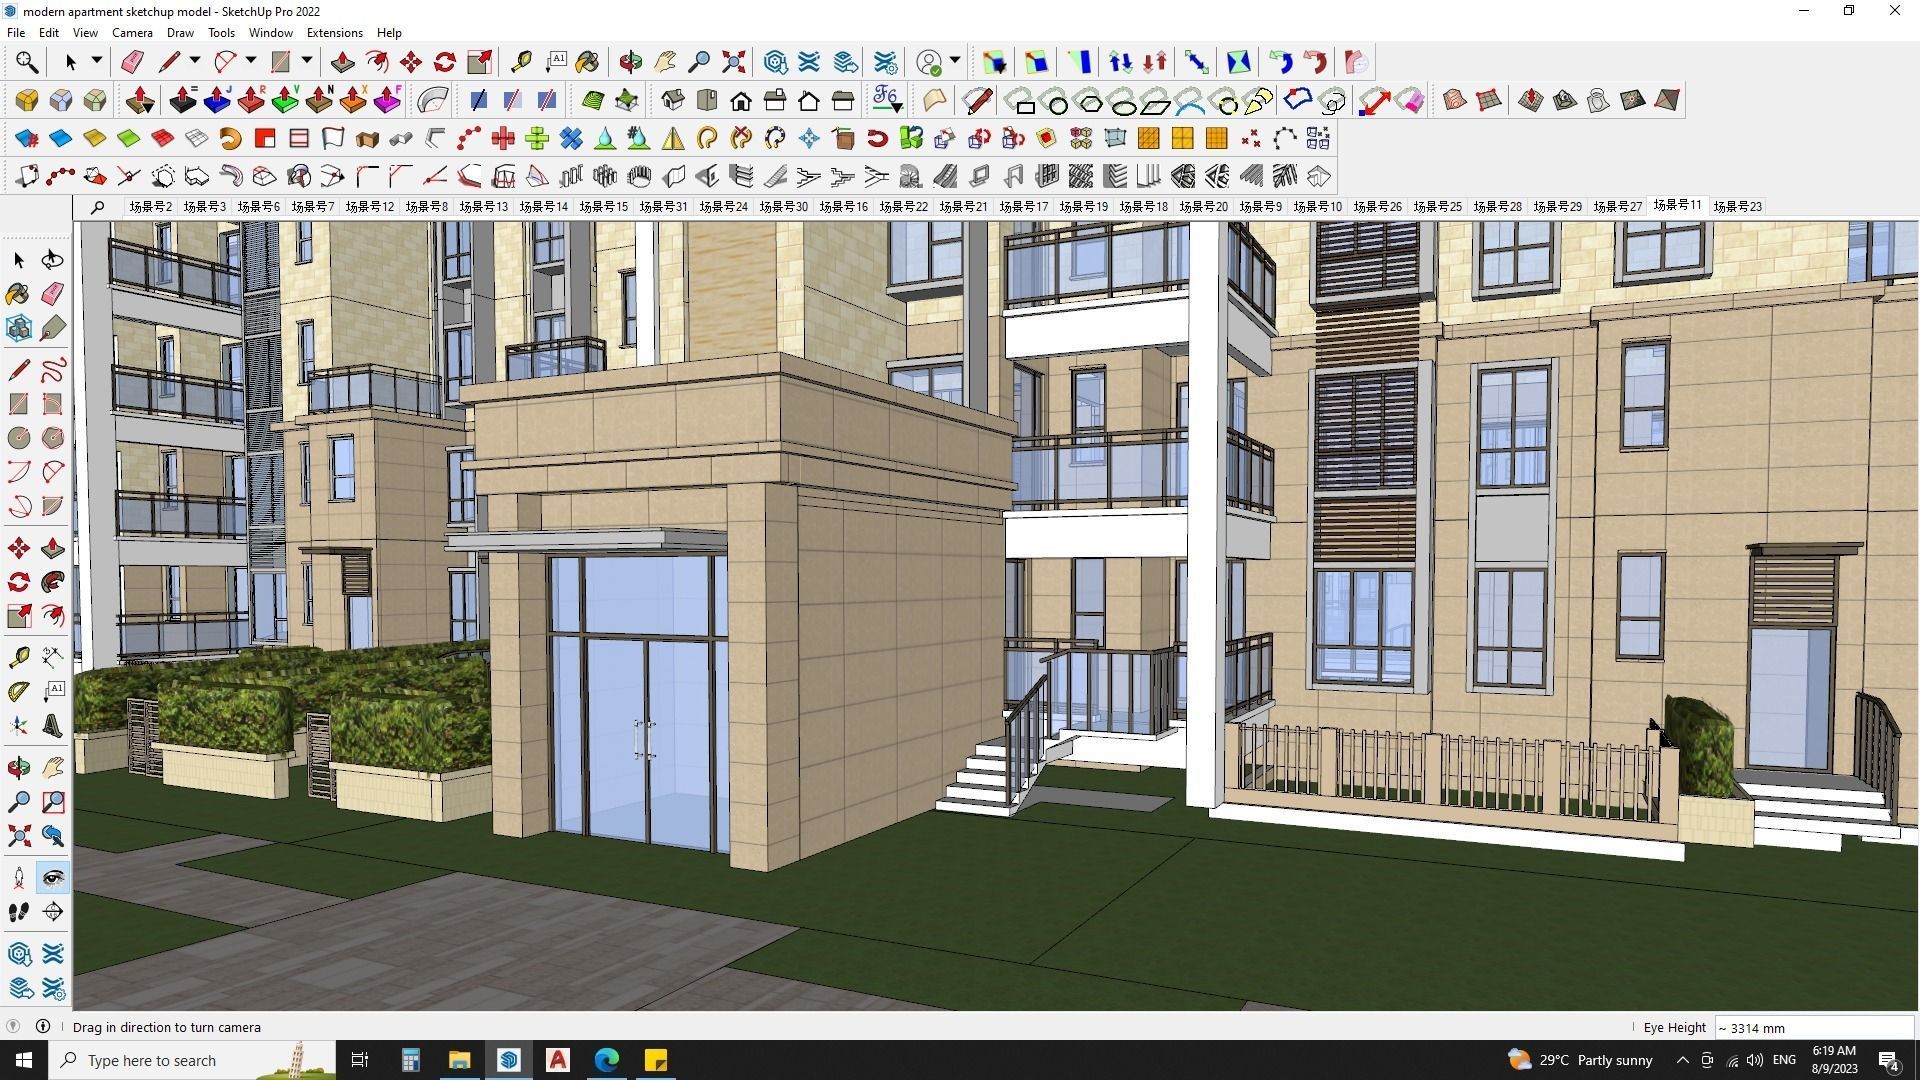Open AutoCAD from the taskbar
Viewport: 1920px width, 1080px height.
click(x=558, y=1060)
